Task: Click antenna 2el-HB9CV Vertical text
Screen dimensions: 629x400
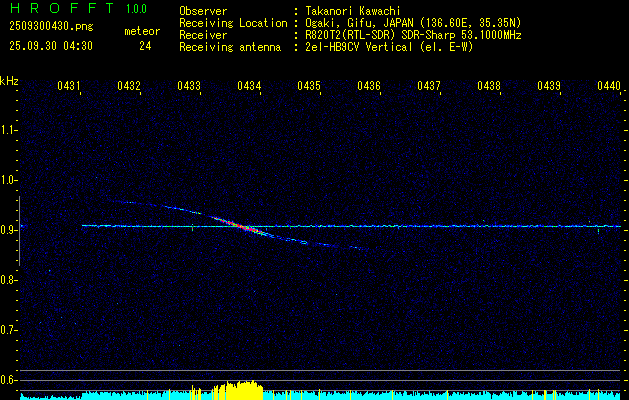Action: (389, 47)
